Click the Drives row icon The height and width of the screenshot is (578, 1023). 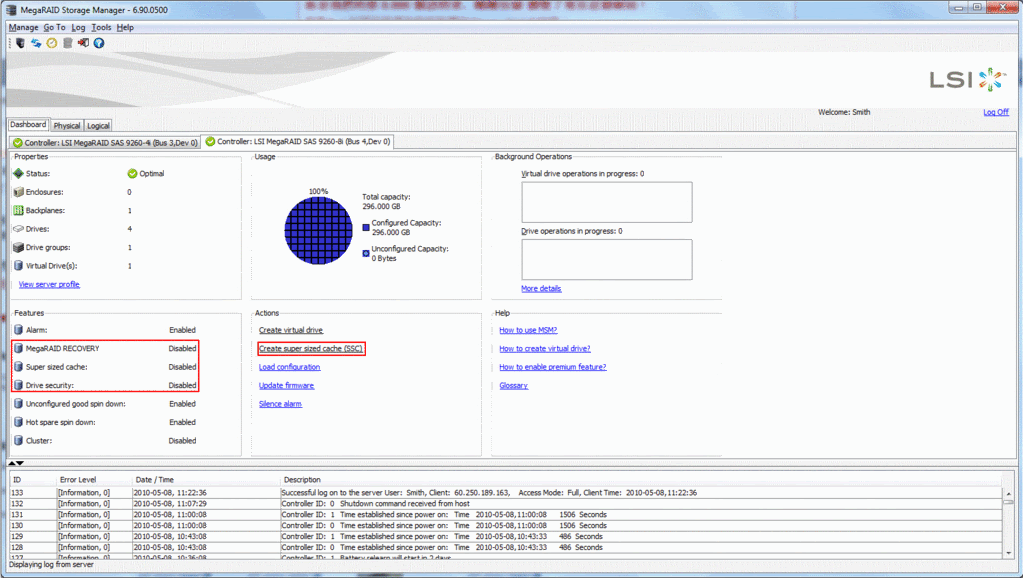[x=18, y=229]
